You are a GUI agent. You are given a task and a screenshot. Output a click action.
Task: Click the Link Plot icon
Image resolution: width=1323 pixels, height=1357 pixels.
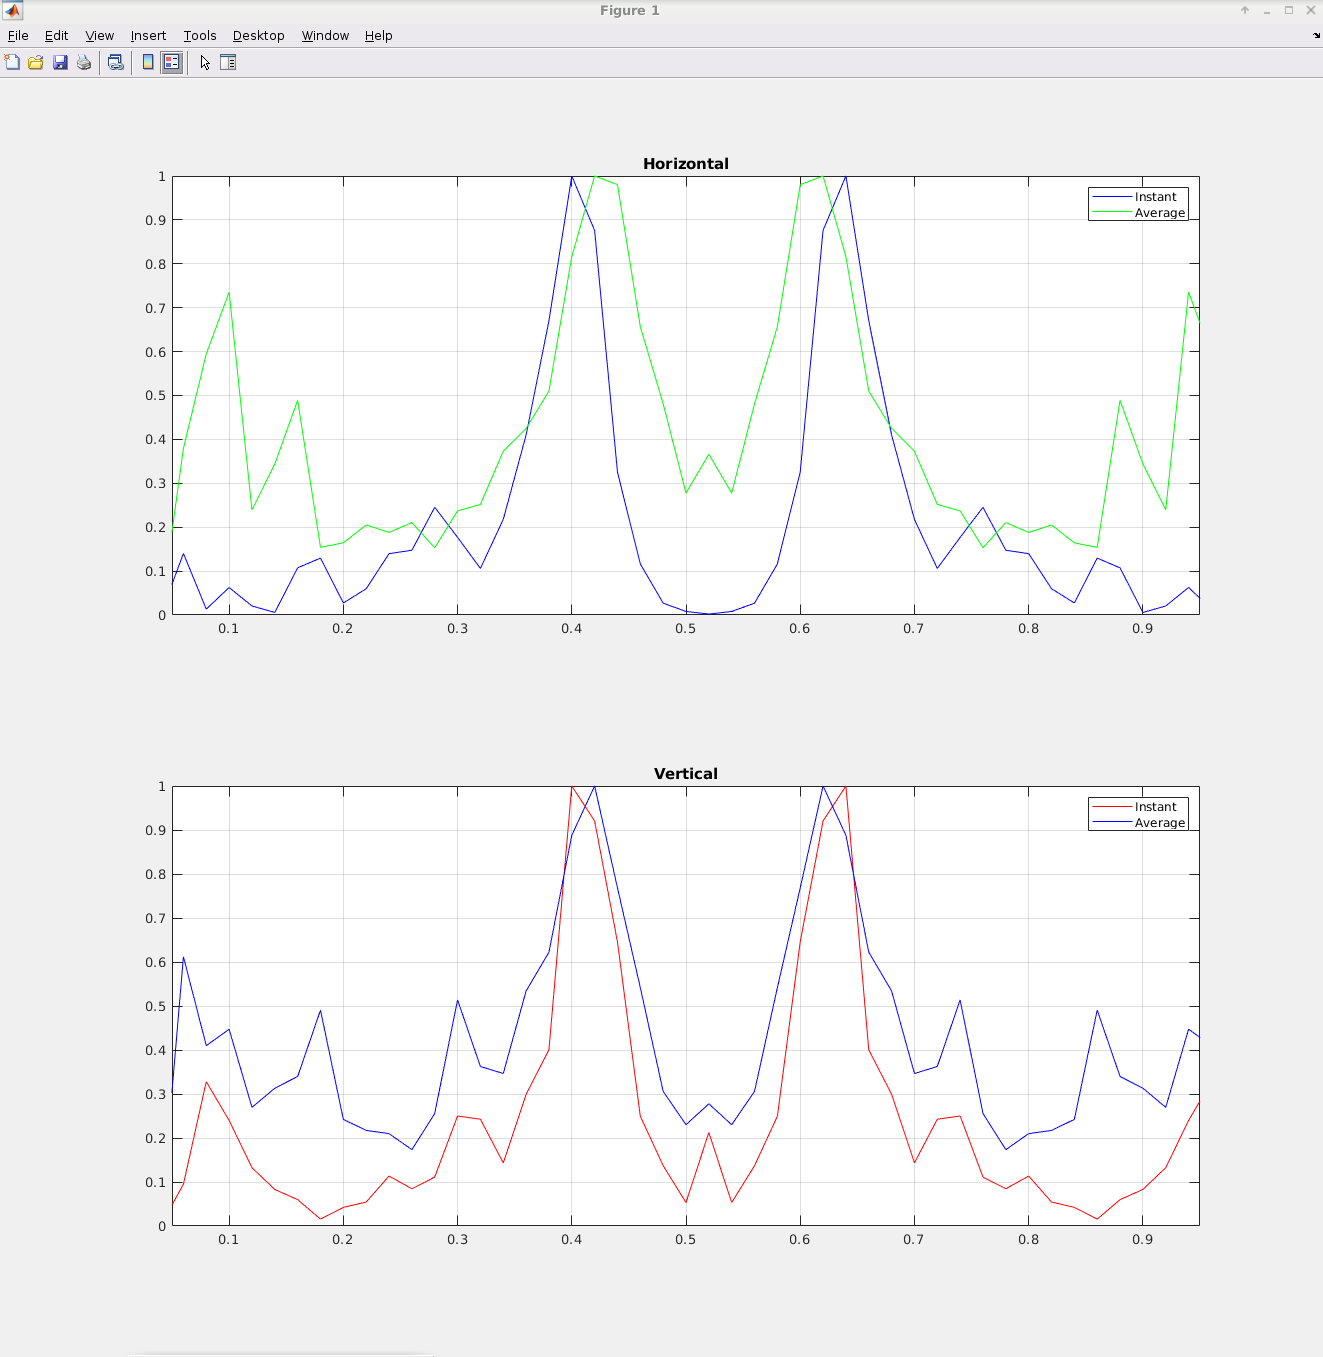[116, 62]
